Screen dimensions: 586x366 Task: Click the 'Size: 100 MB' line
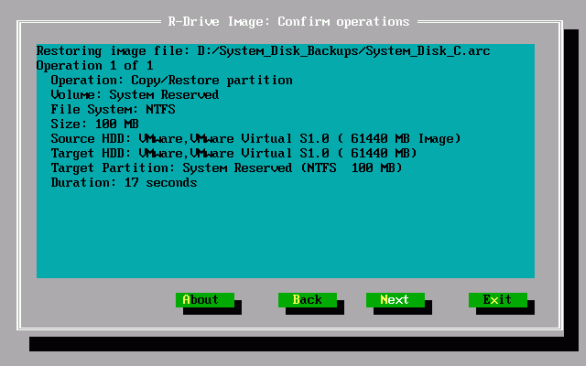95,124
